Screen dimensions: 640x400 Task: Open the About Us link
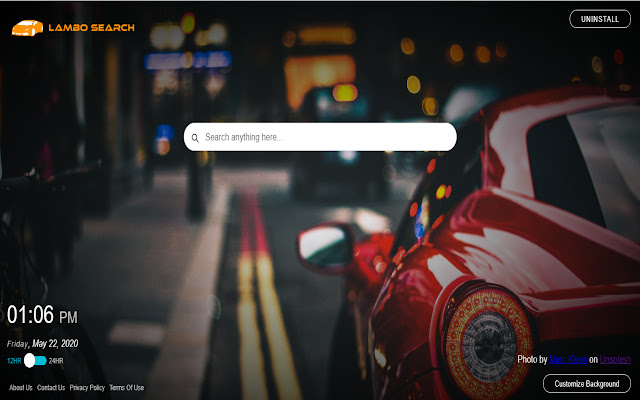coord(21,387)
